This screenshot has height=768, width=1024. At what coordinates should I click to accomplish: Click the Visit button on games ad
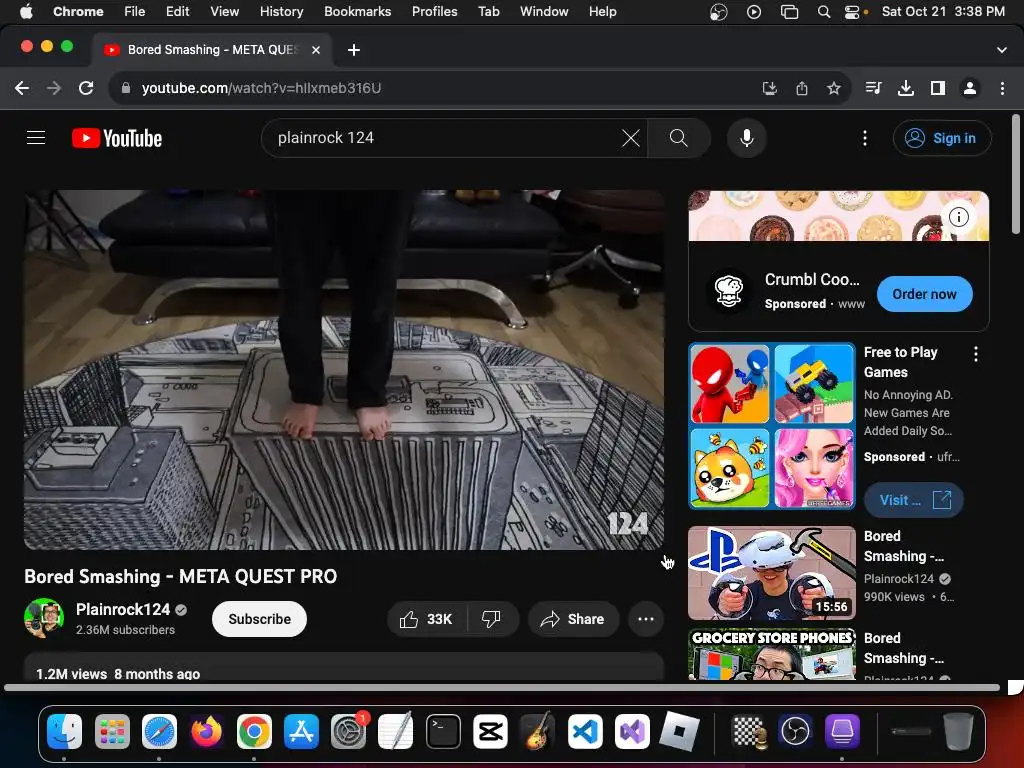coord(913,500)
